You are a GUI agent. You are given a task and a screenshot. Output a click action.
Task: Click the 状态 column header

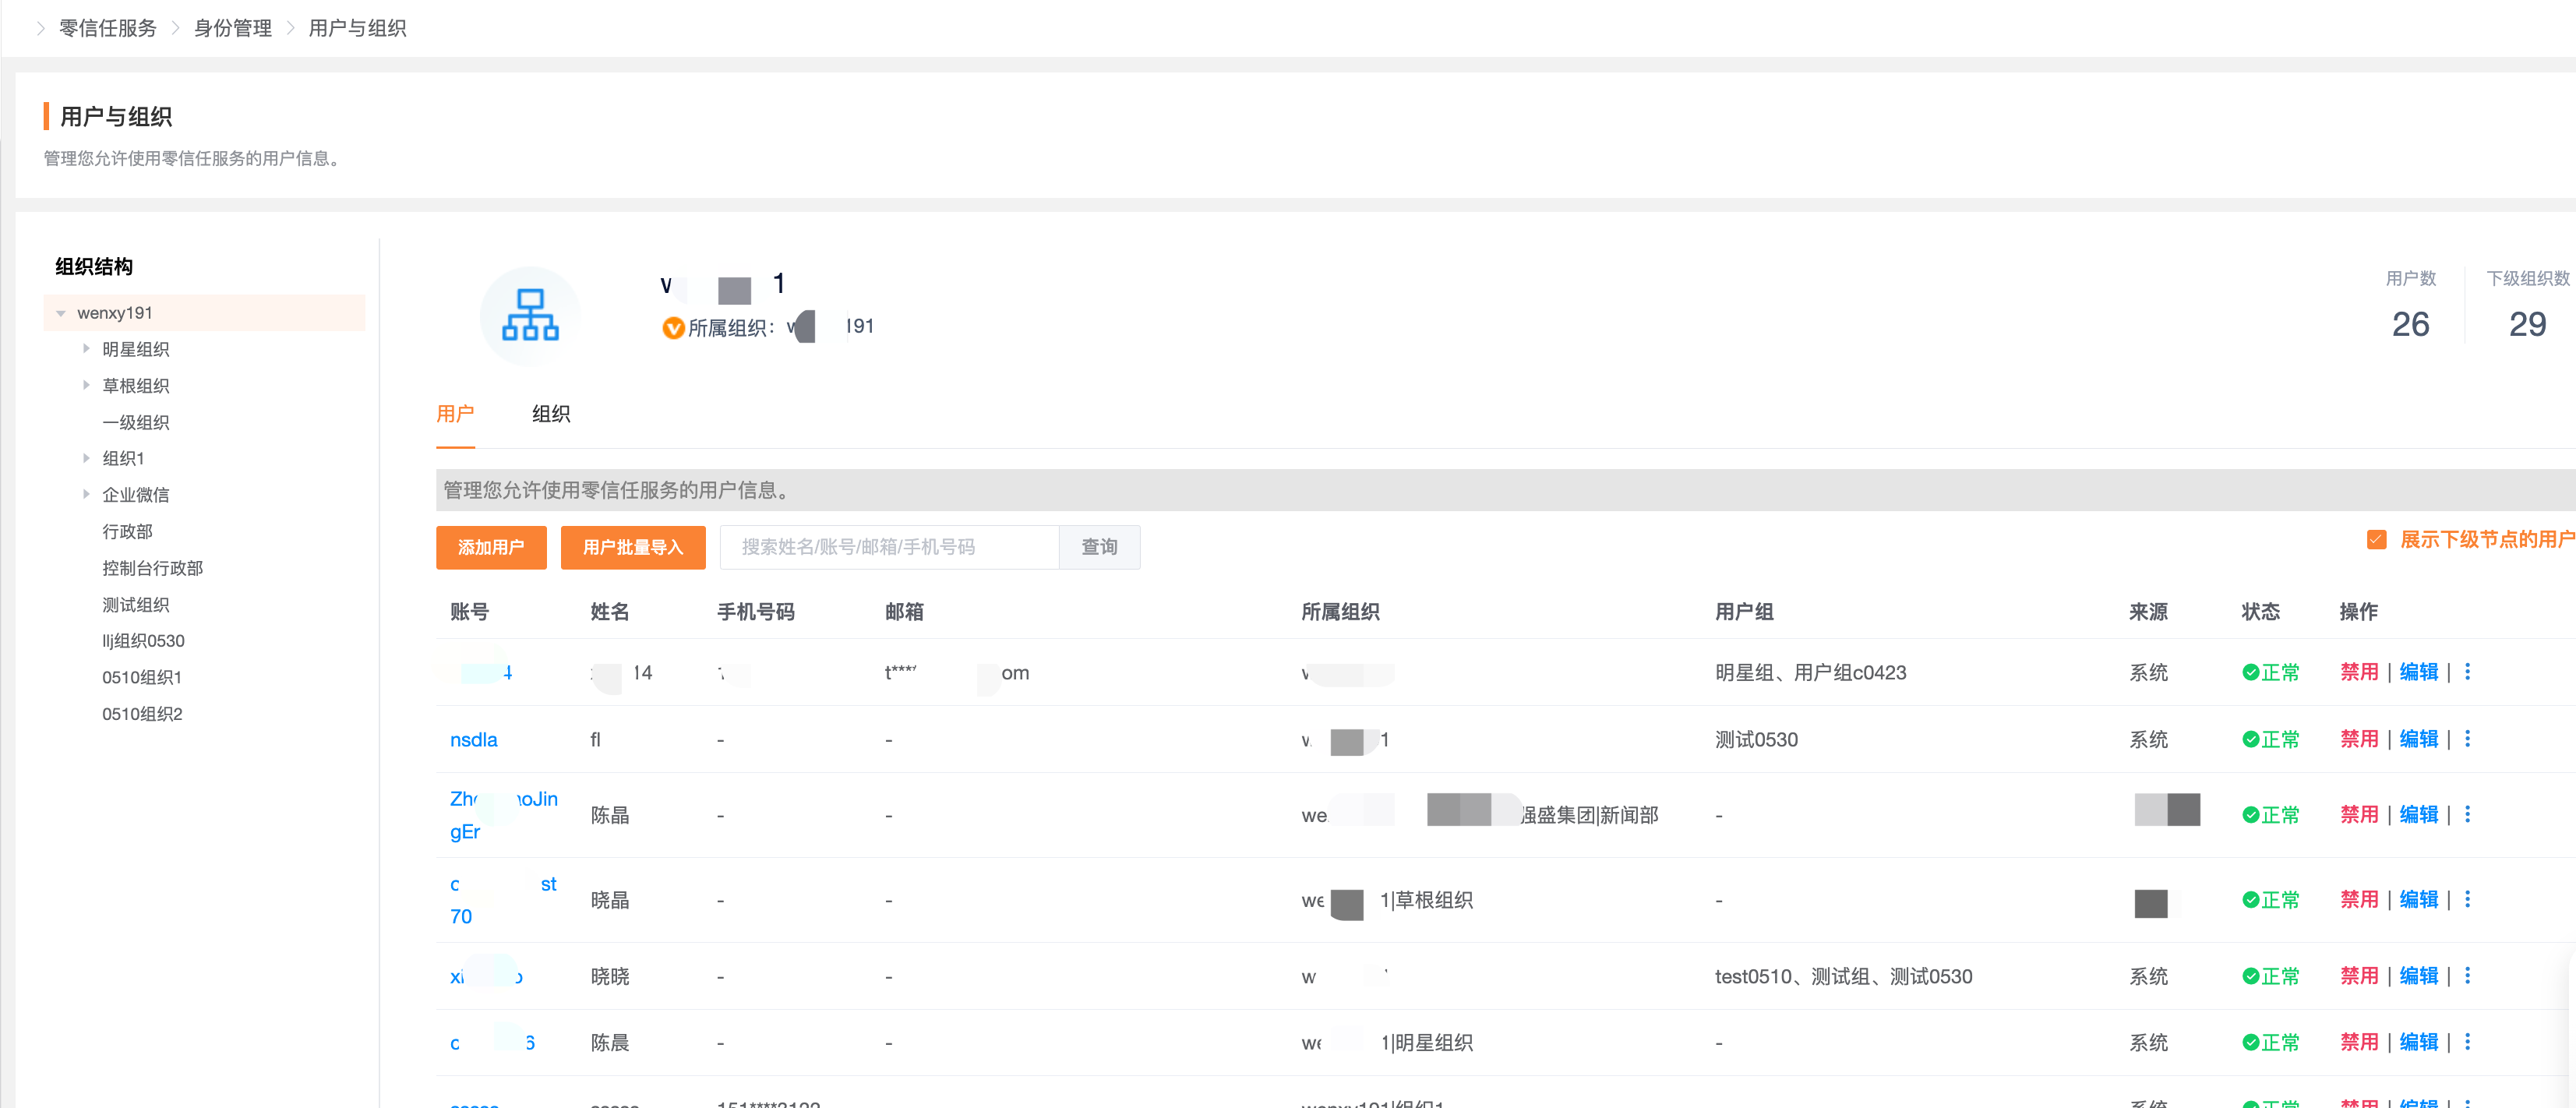[2260, 612]
